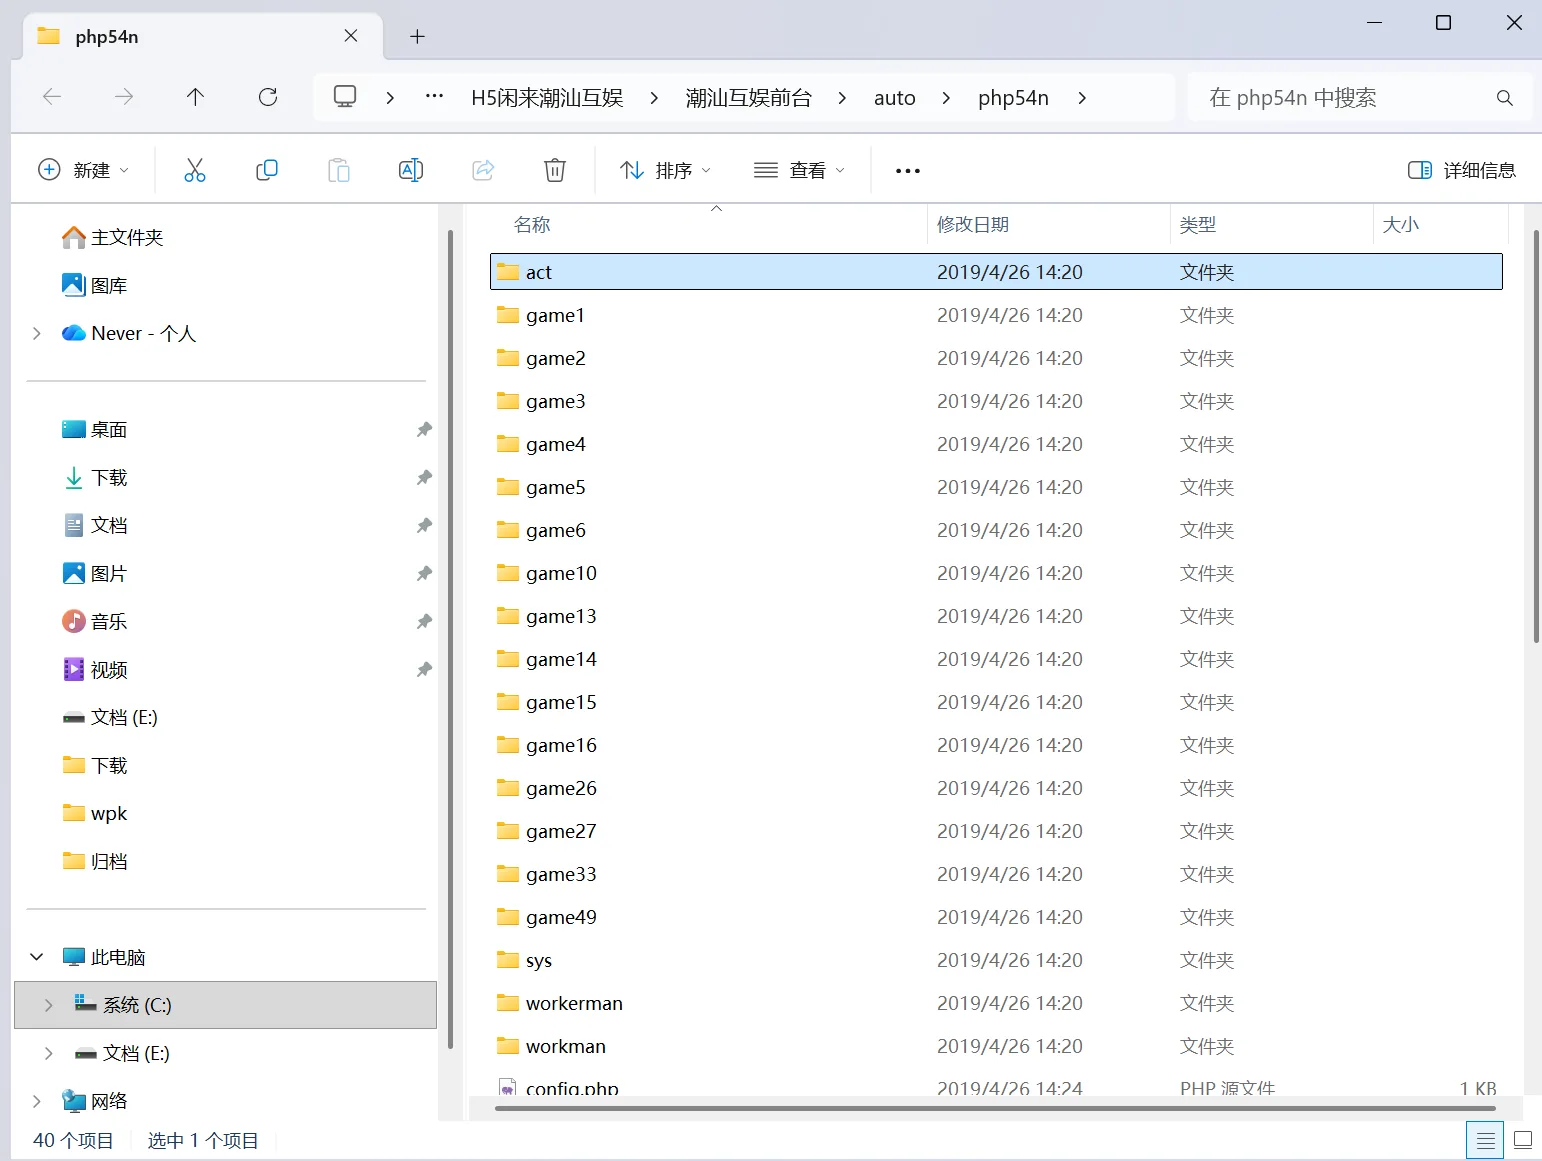Image resolution: width=1542 pixels, height=1161 pixels.
Task: Sort by Date modified (修改日期) header
Action: click(972, 225)
